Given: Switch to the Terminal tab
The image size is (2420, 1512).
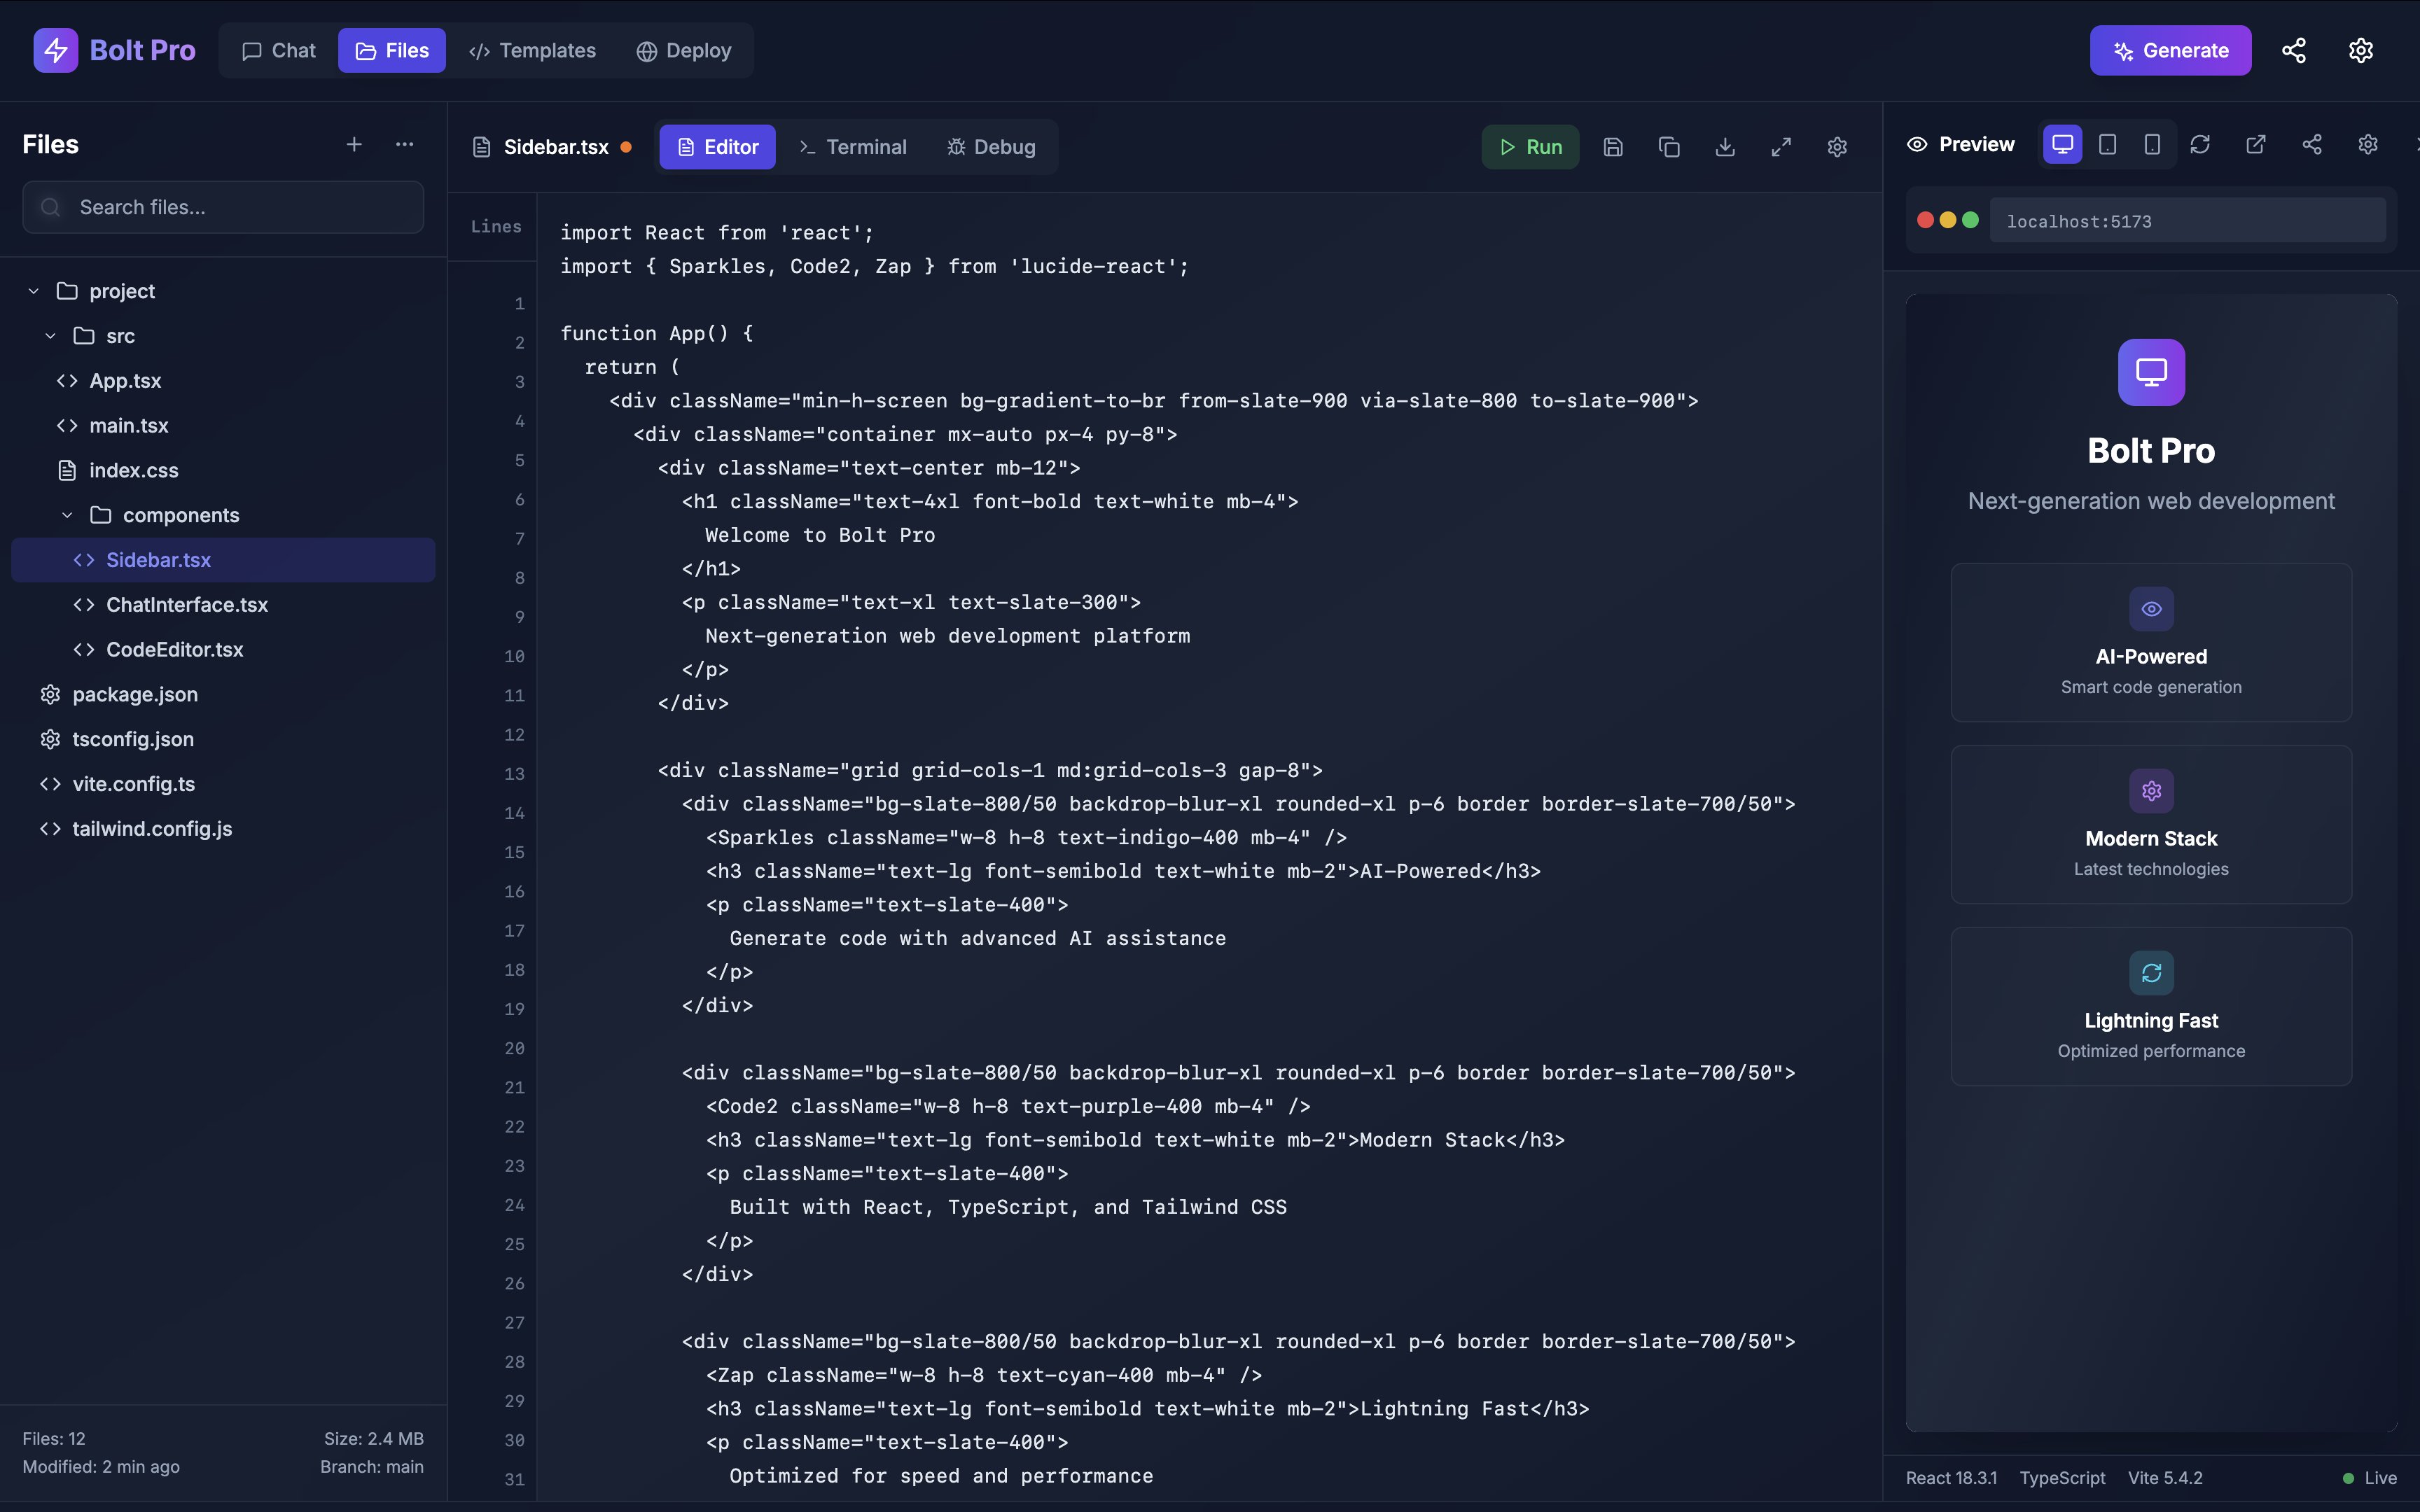Looking at the screenshot, I should 853,147.
